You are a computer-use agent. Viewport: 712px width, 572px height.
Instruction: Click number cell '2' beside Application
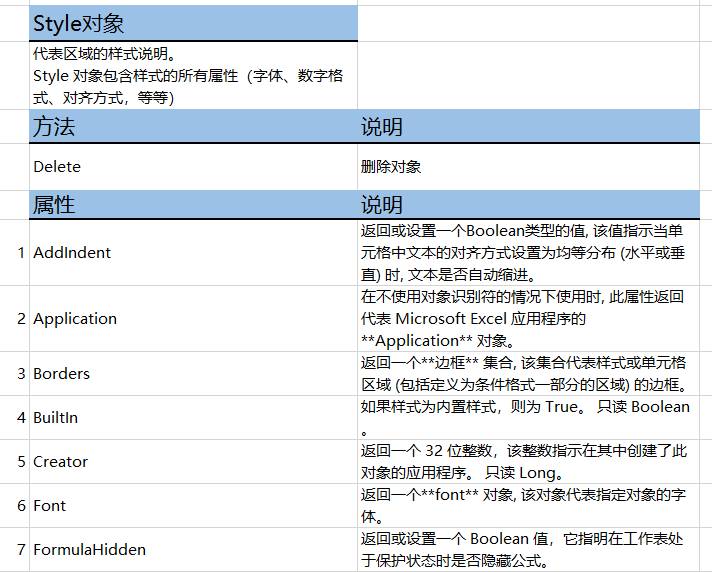(15, 318)
